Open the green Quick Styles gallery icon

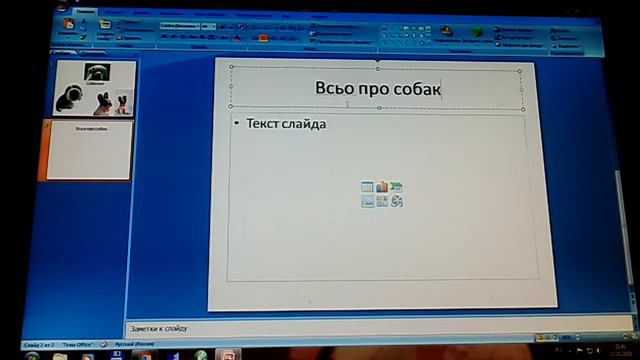477,33
